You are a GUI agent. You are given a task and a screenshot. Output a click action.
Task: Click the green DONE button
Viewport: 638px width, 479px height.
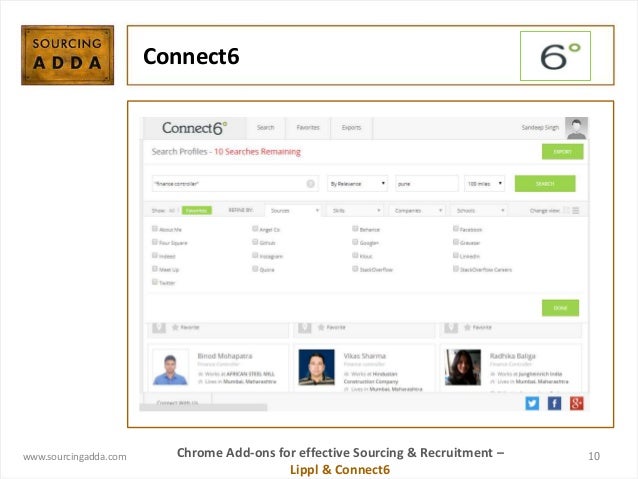(560, 308)
